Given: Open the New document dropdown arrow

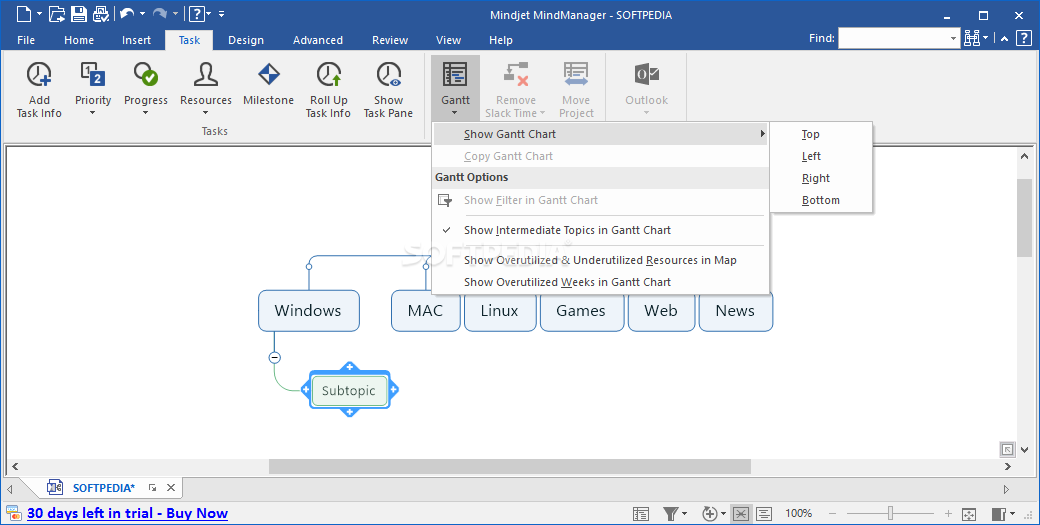Looking at the screenshot, I should point(39,13).
